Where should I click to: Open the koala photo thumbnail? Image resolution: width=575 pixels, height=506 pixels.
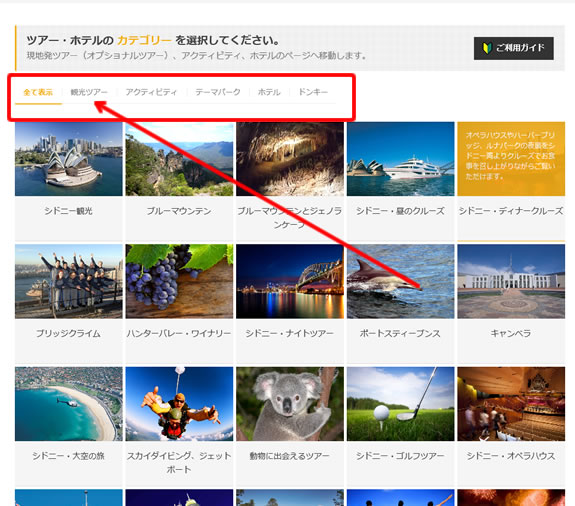(x=290, y=404)
